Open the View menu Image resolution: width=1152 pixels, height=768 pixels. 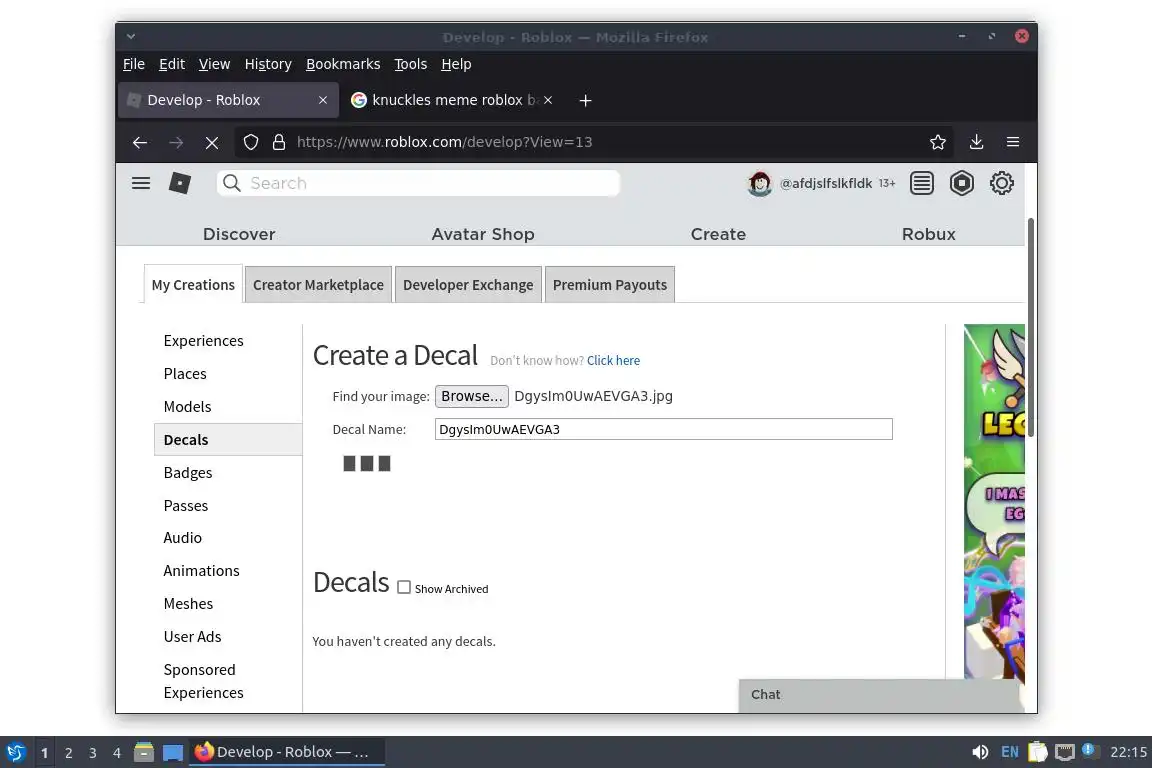214,64
